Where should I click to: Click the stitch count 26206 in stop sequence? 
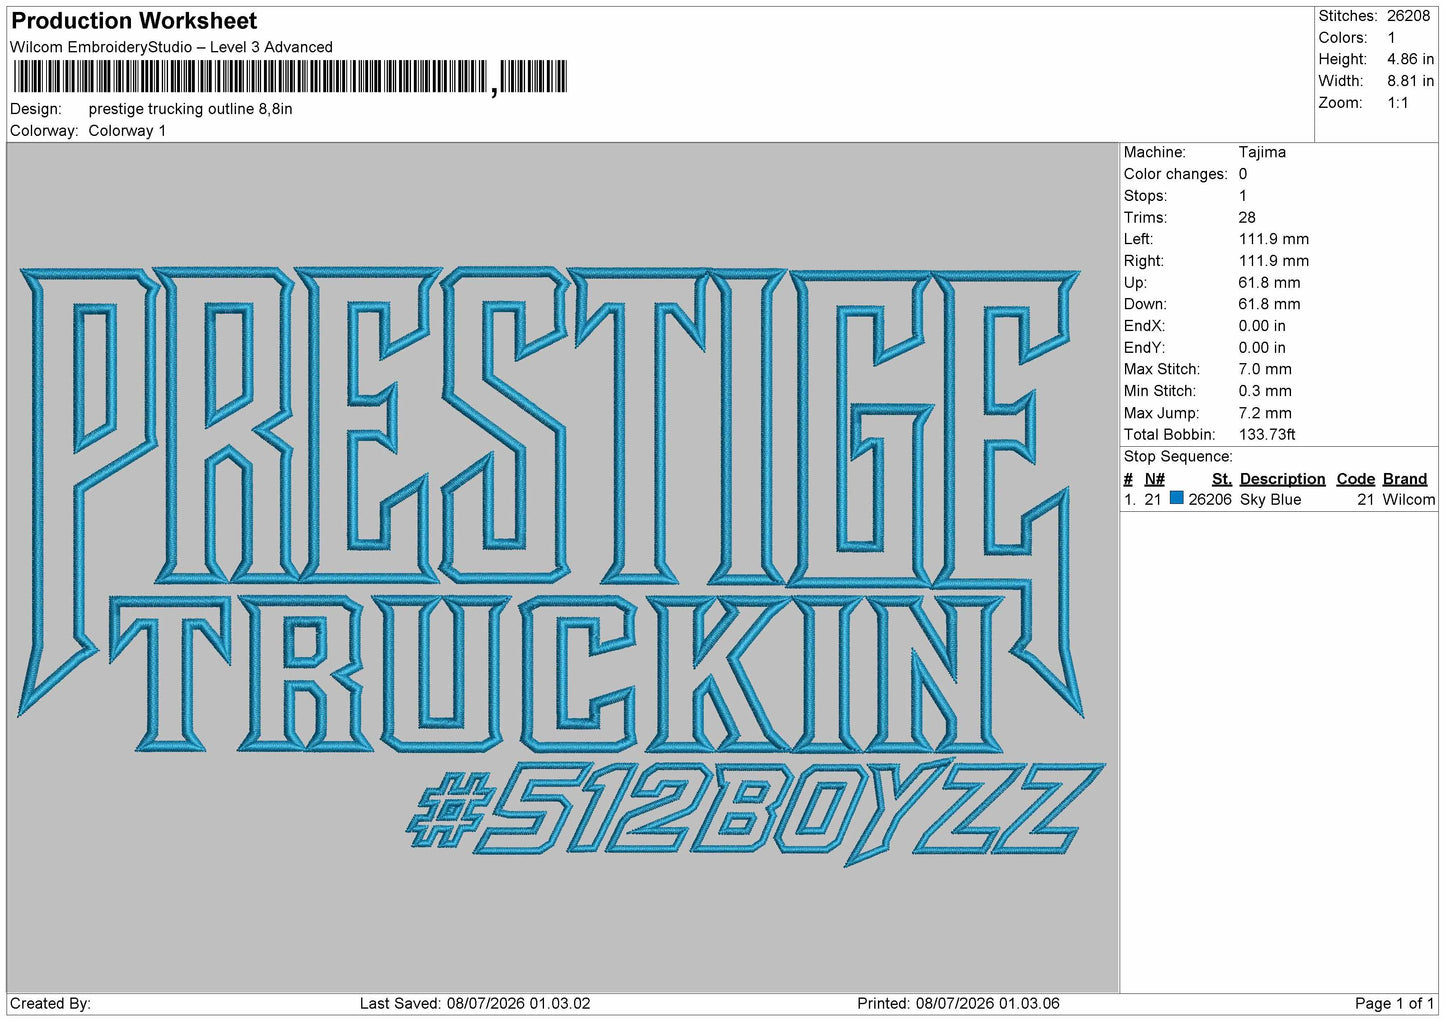tap(1210, 500)
